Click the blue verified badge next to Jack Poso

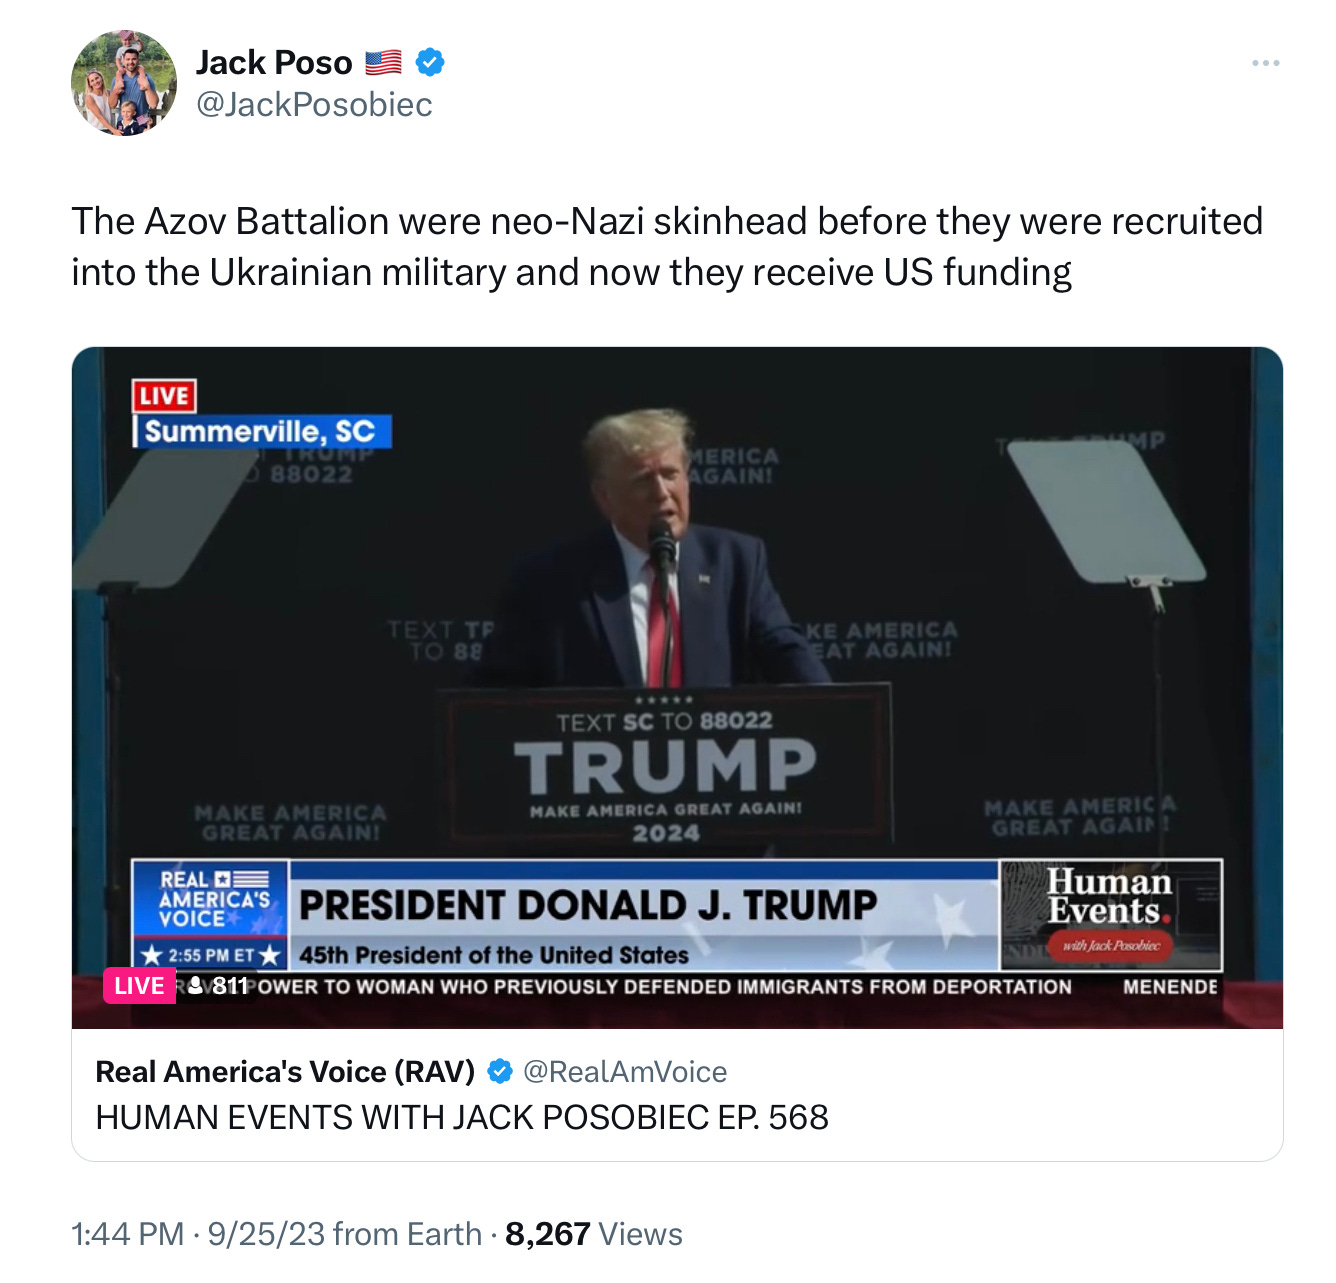tap(430, 62)
